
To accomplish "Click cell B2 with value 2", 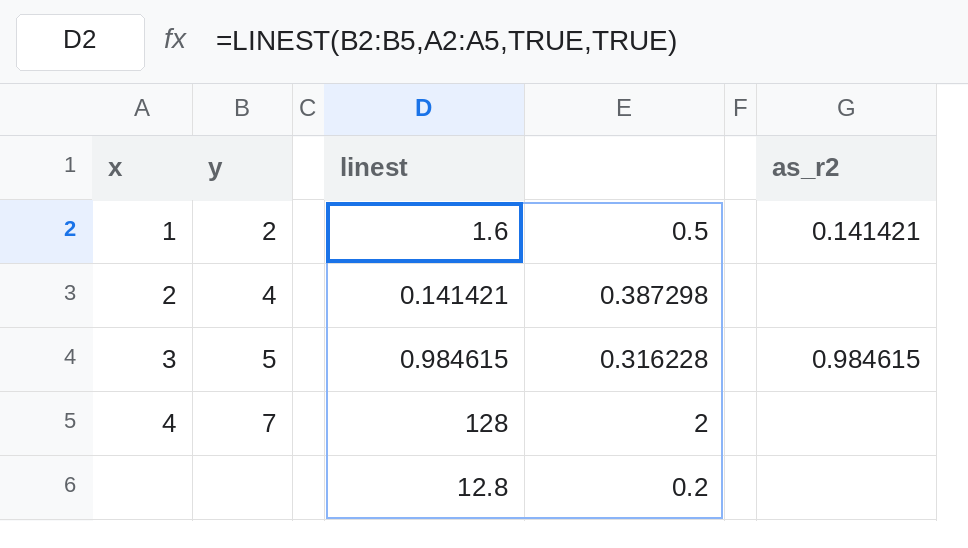I will pyautogui.click(x=243, y=232).
